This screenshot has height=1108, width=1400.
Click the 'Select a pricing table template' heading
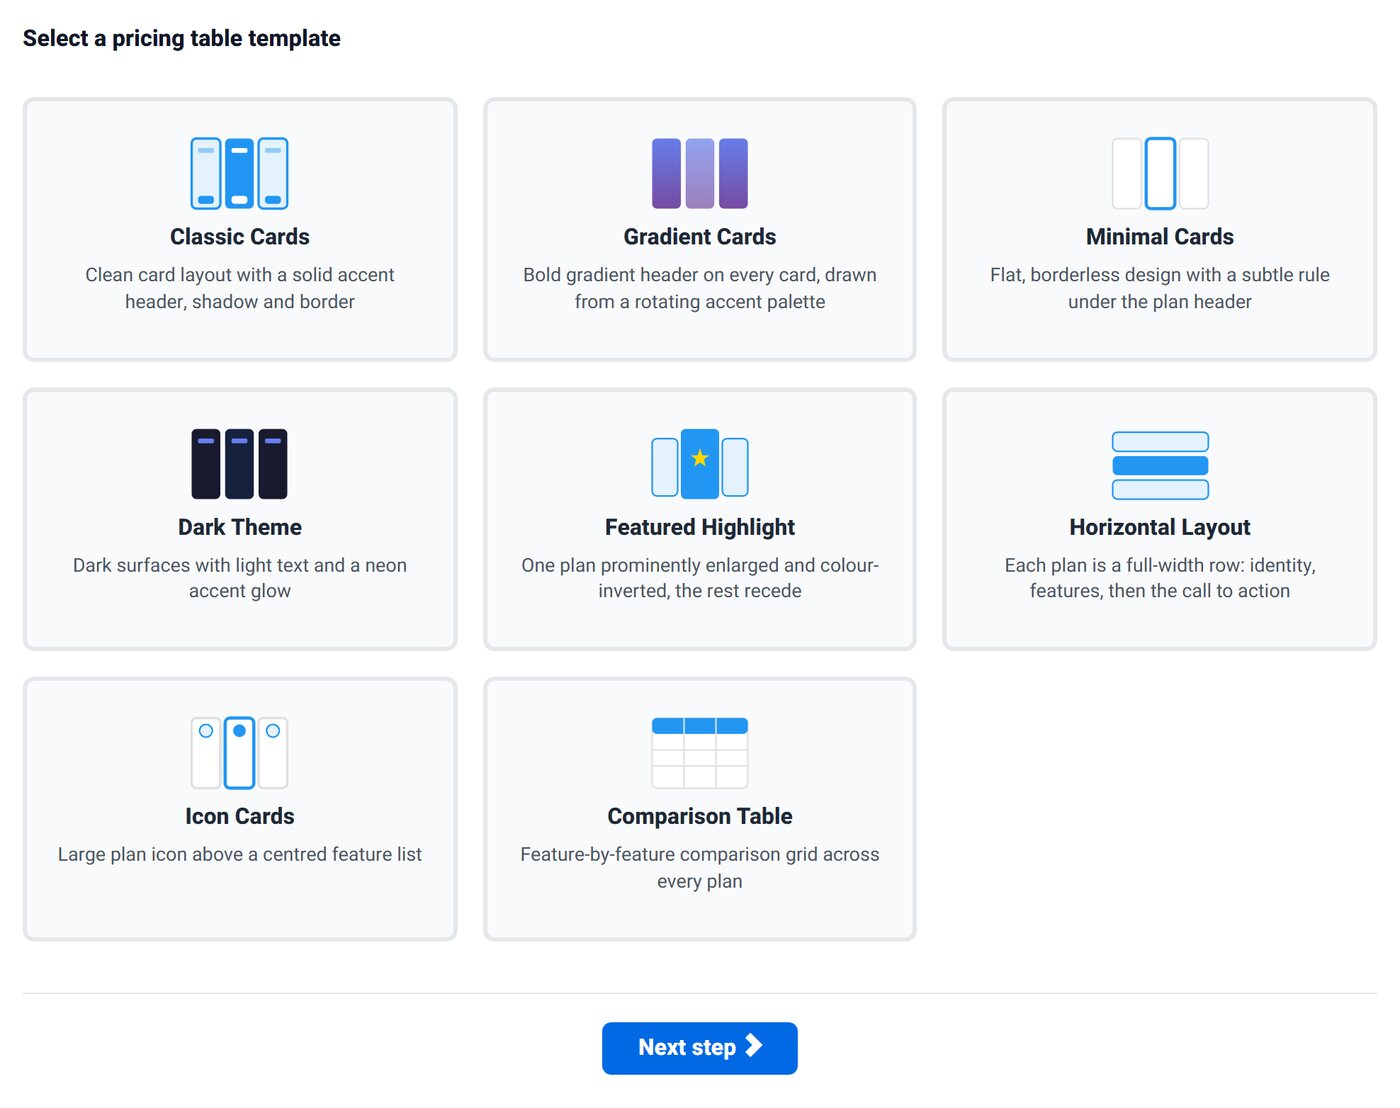pyautogui.click(x=182, y=38)
